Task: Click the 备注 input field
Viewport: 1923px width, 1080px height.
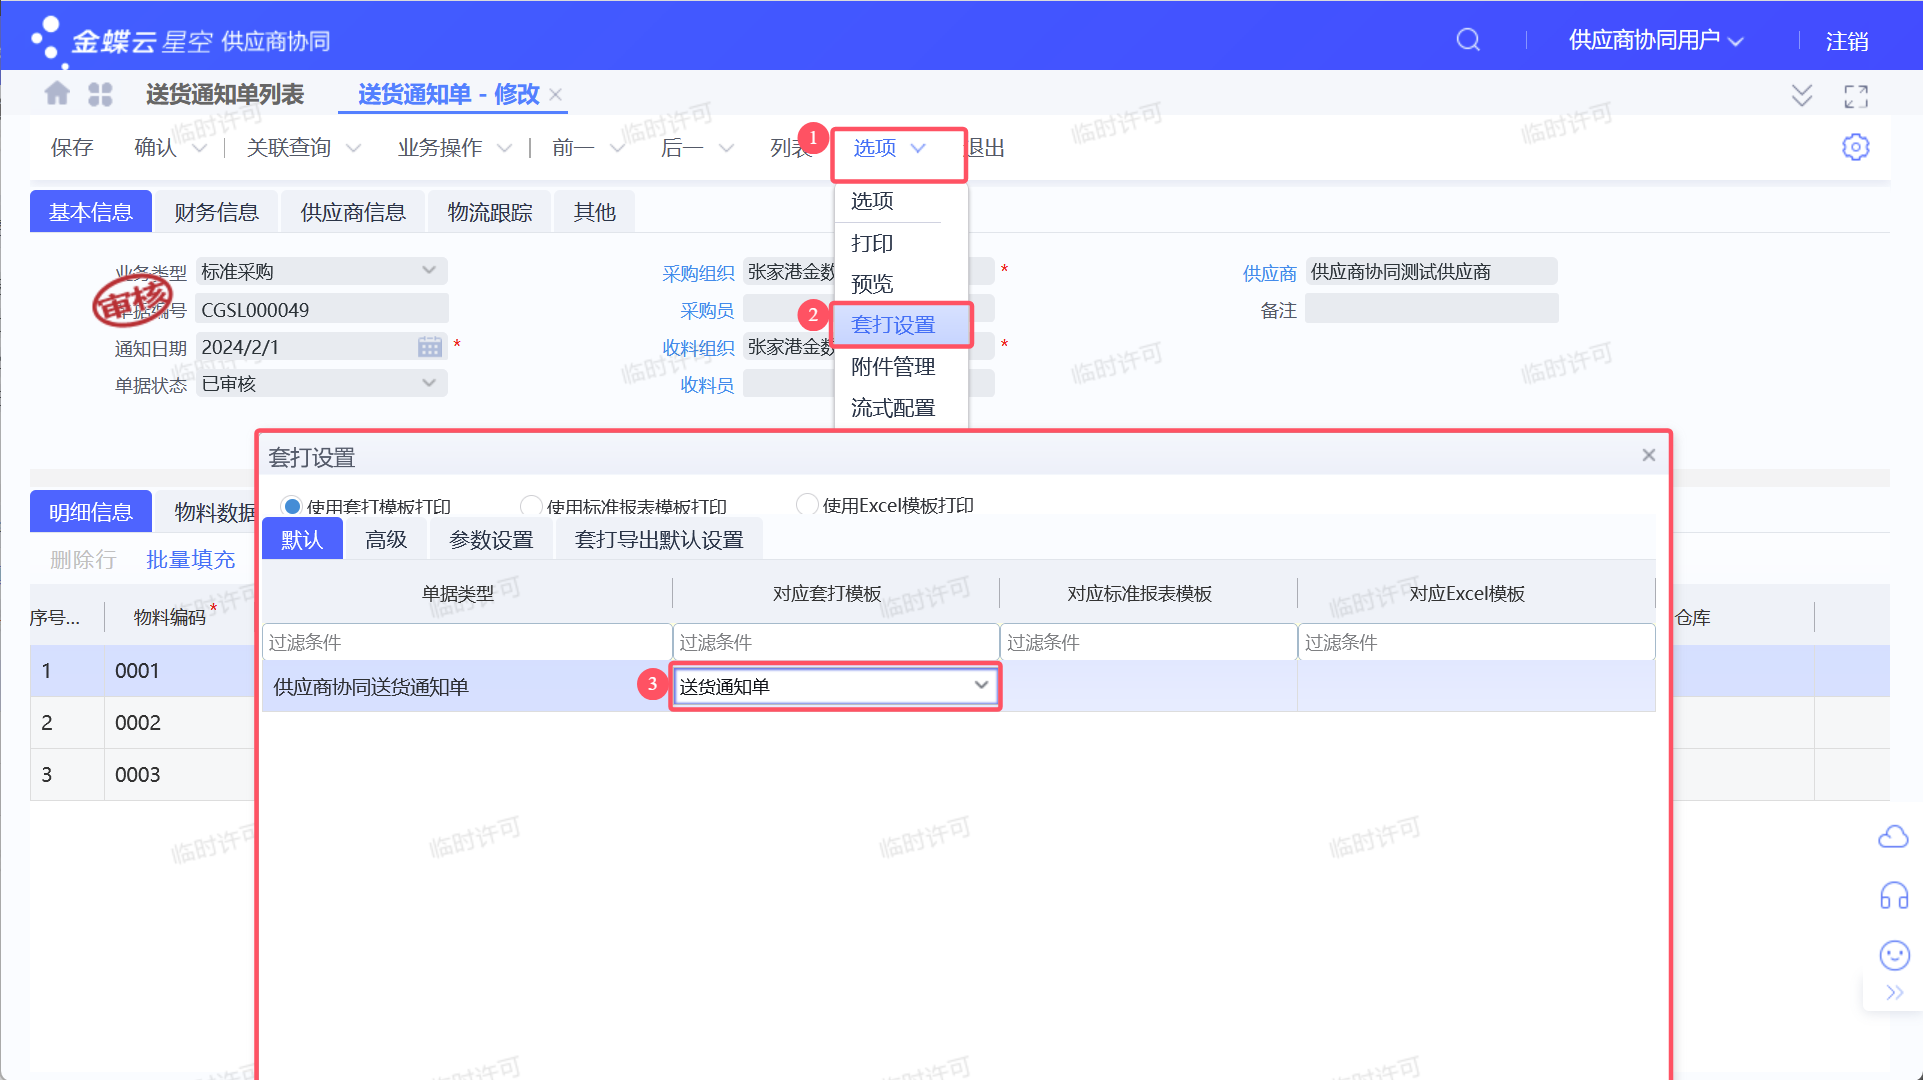Action: tap(1431, 309)
